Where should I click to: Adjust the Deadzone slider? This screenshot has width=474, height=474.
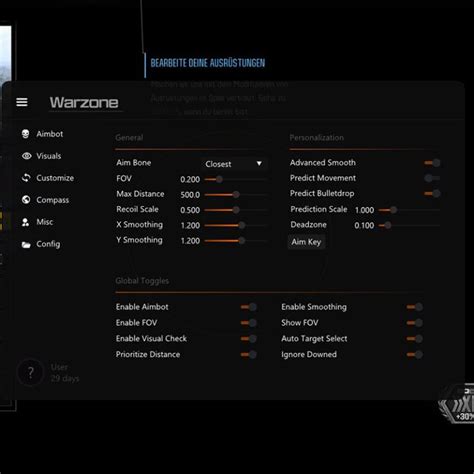[x=409, y=225]
